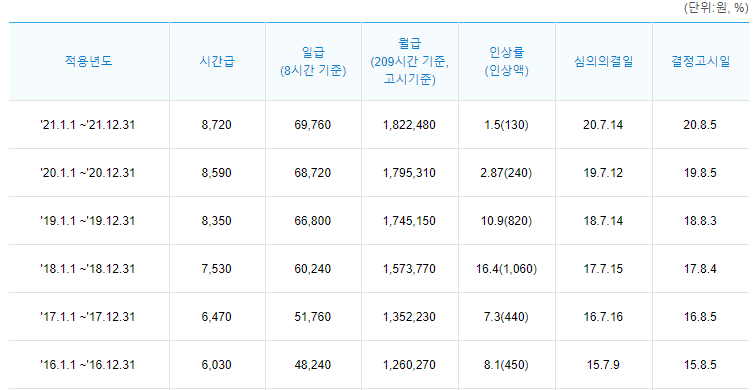Viewport: 753px width, 390px height.
Task: Select announcement date 16.8.5
Action: pos(700,317)
